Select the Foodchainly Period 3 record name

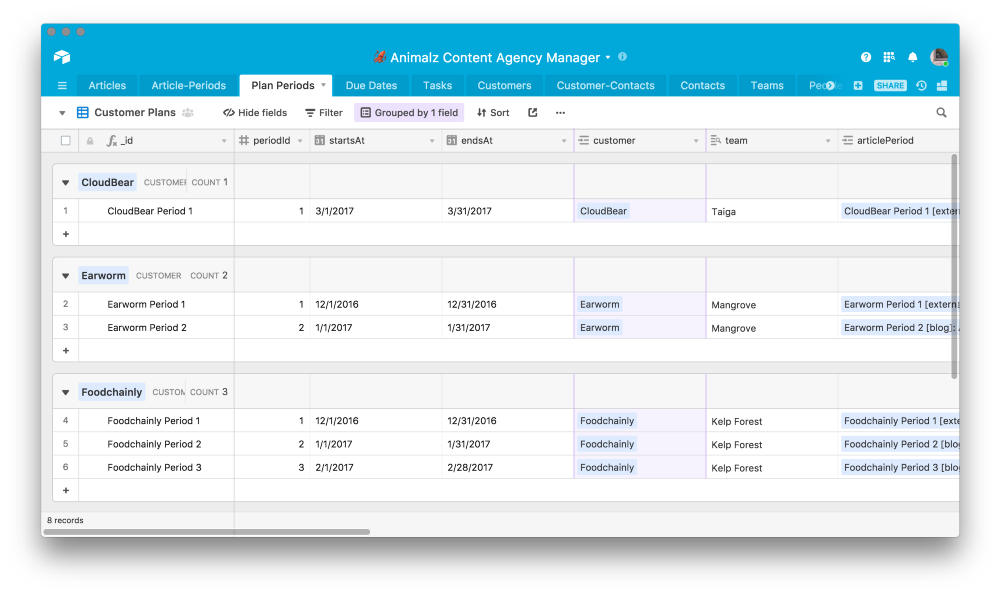tap(154, 467)
